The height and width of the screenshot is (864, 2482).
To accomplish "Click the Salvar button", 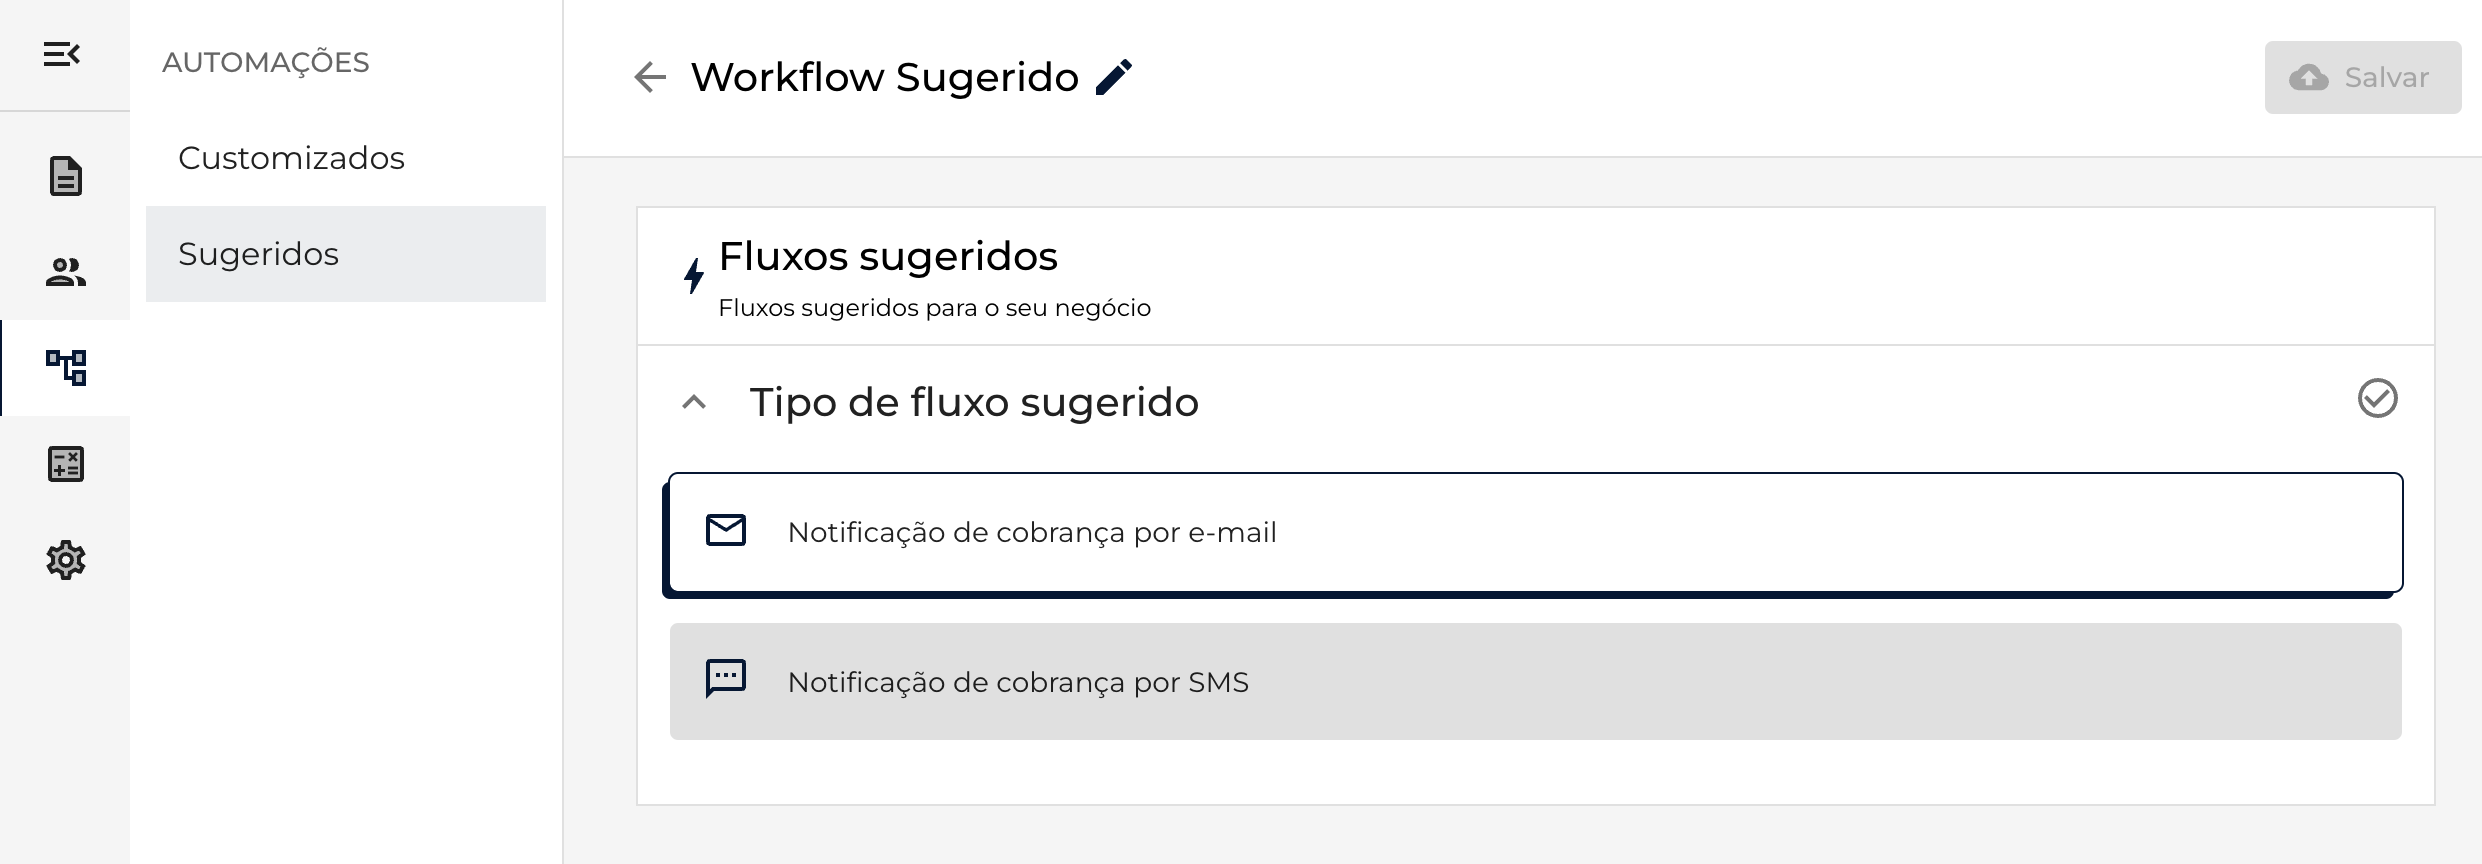I will click(x=2362, y=77).
